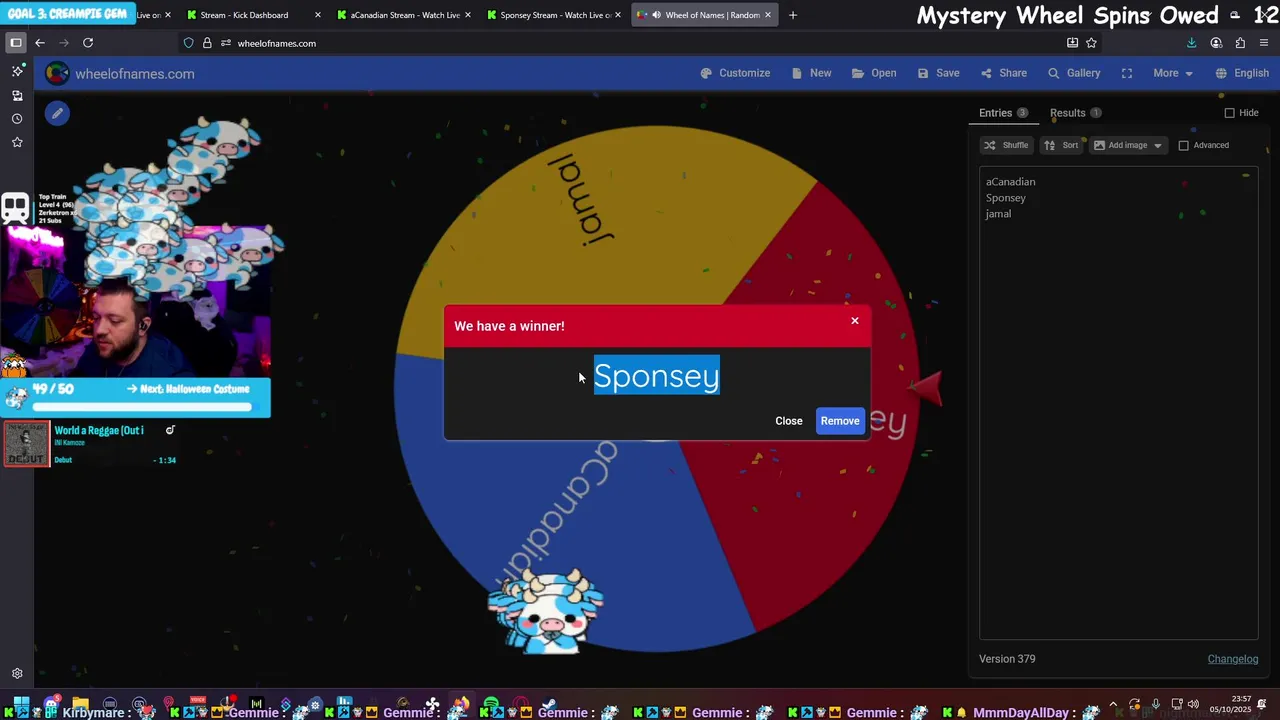Viewport: 1280px width, 720px height.
Task: Click the padlock site info icon
Action: click(207, 43)
